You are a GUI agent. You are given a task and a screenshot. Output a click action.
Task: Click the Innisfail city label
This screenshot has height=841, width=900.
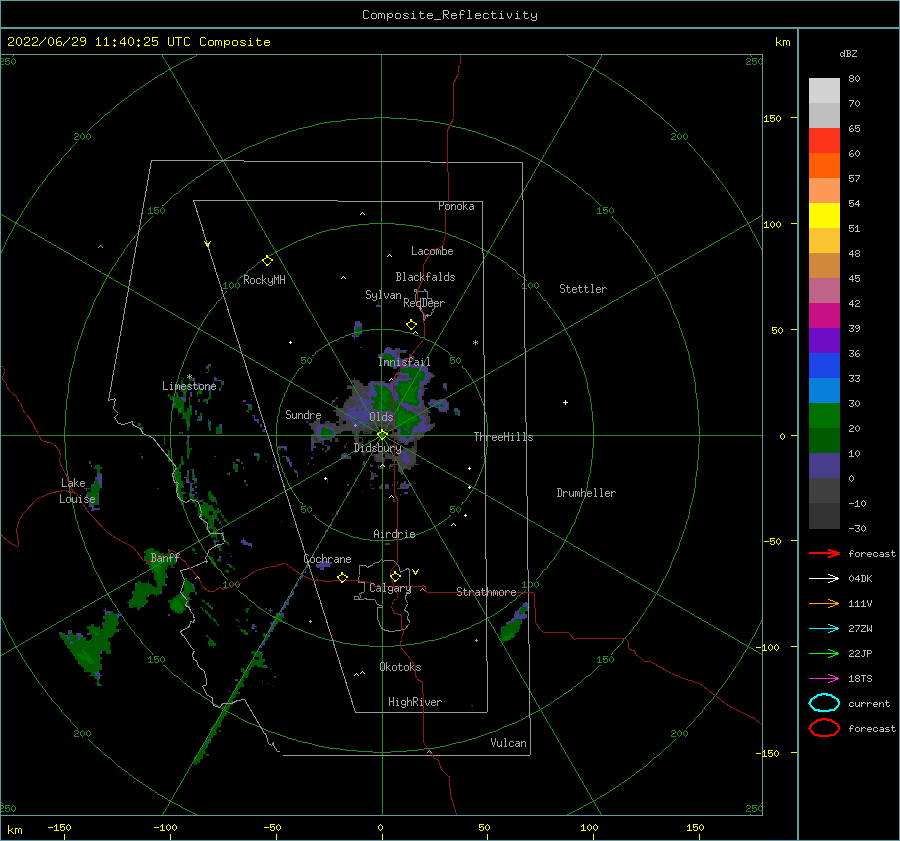404,362
